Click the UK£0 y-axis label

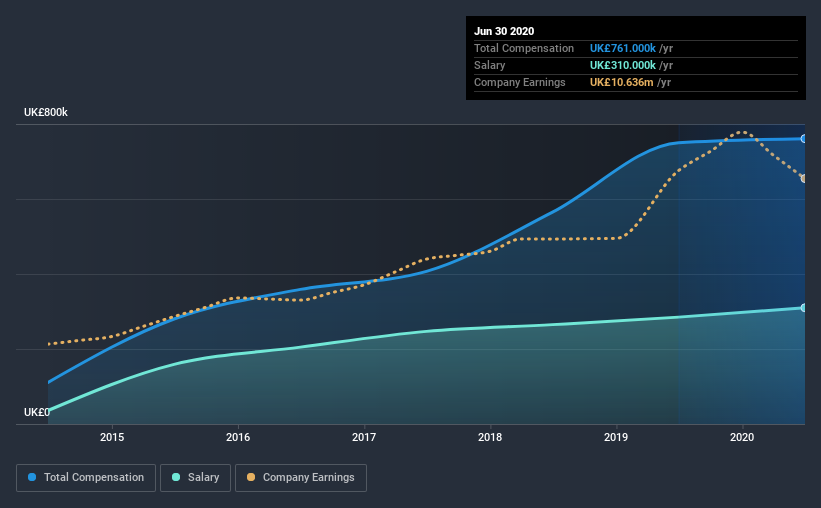tap(37, 413)
